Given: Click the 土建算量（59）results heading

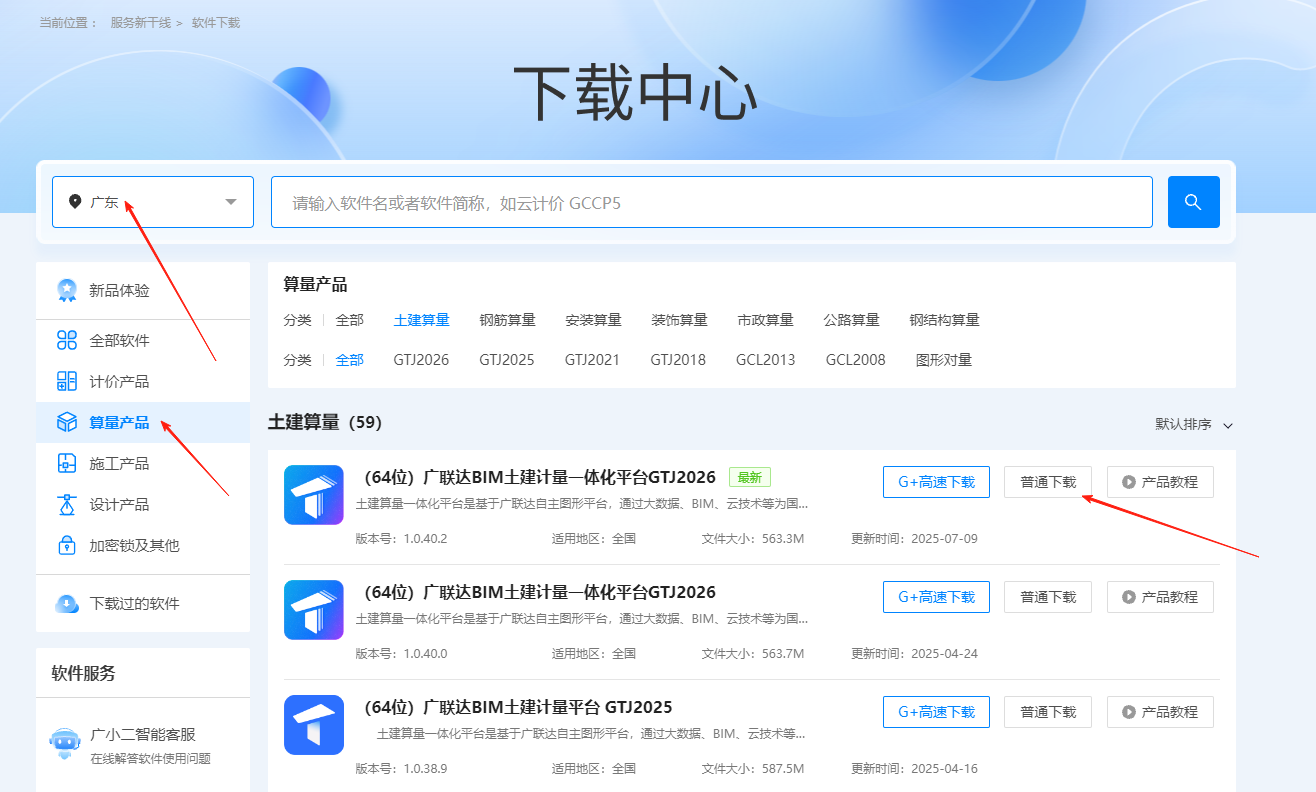Looking at the screenshot, I should pos(325,423).
